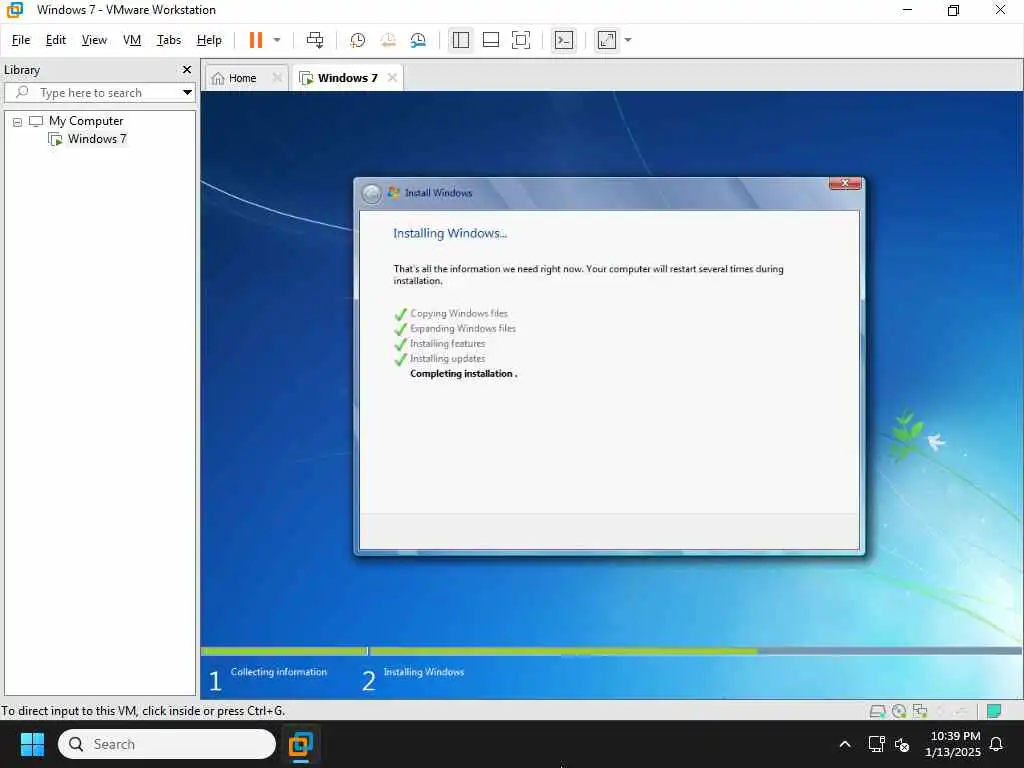Toggle the library sidebar view
The height and width of the screenshot is (768, 1024).
click(x=460, y=40)
